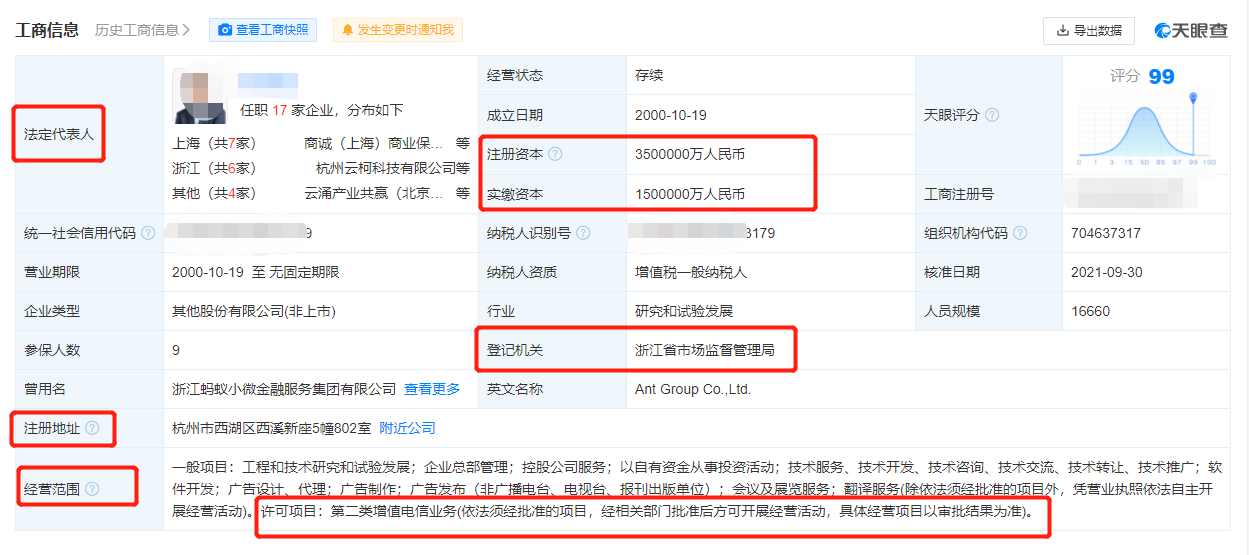1249x555 pixels.
Task: Click 浙江蚂蚁小微金融服务集团有限公司 former name
Action: 284,389
